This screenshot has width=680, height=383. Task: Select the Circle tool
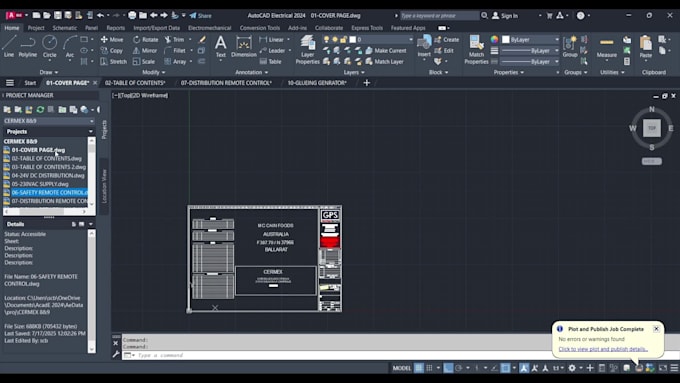point(49,46)
